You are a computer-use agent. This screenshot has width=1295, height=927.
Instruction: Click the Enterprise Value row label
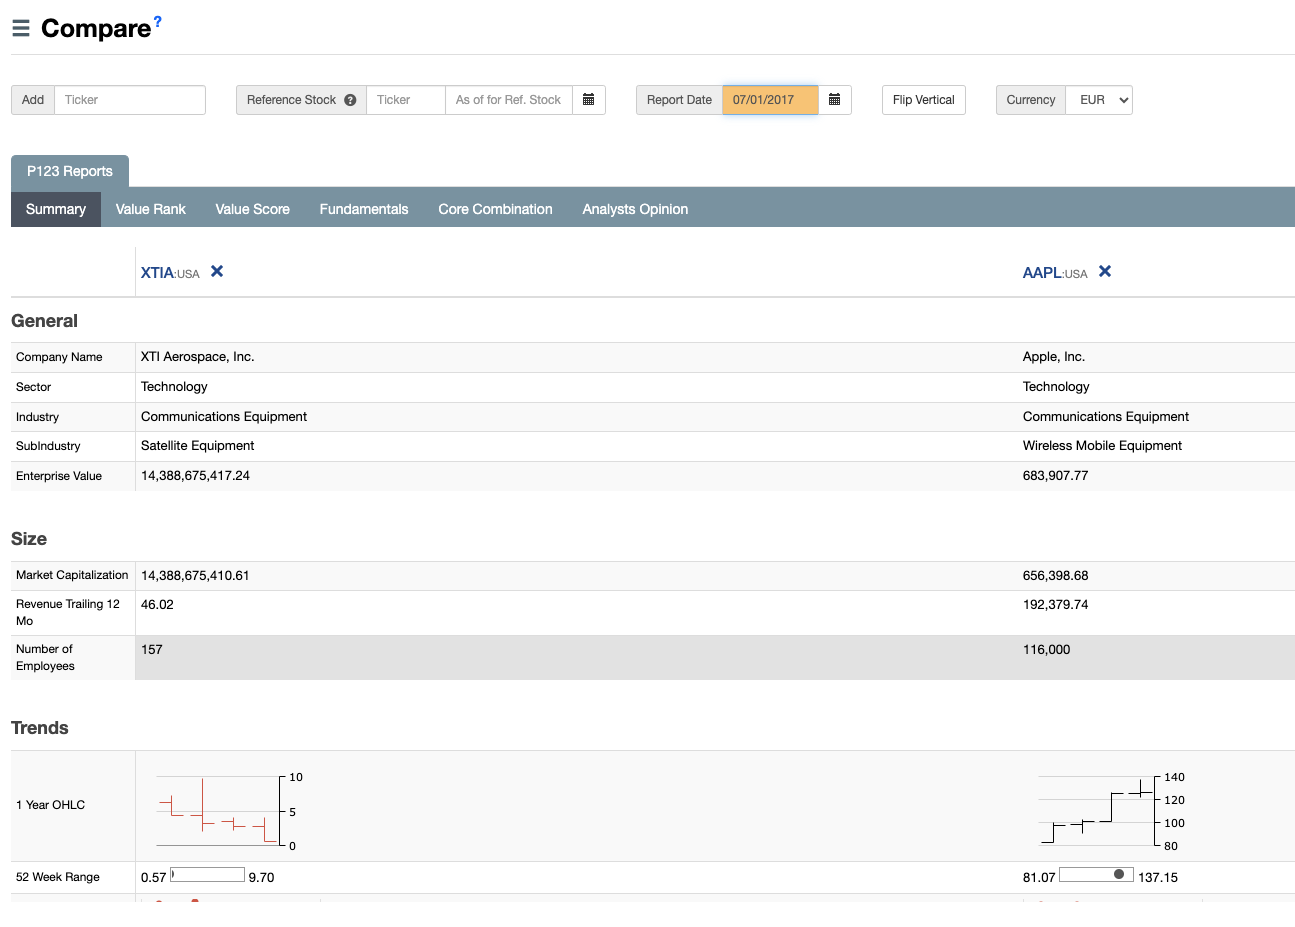(x=59, y=476)
